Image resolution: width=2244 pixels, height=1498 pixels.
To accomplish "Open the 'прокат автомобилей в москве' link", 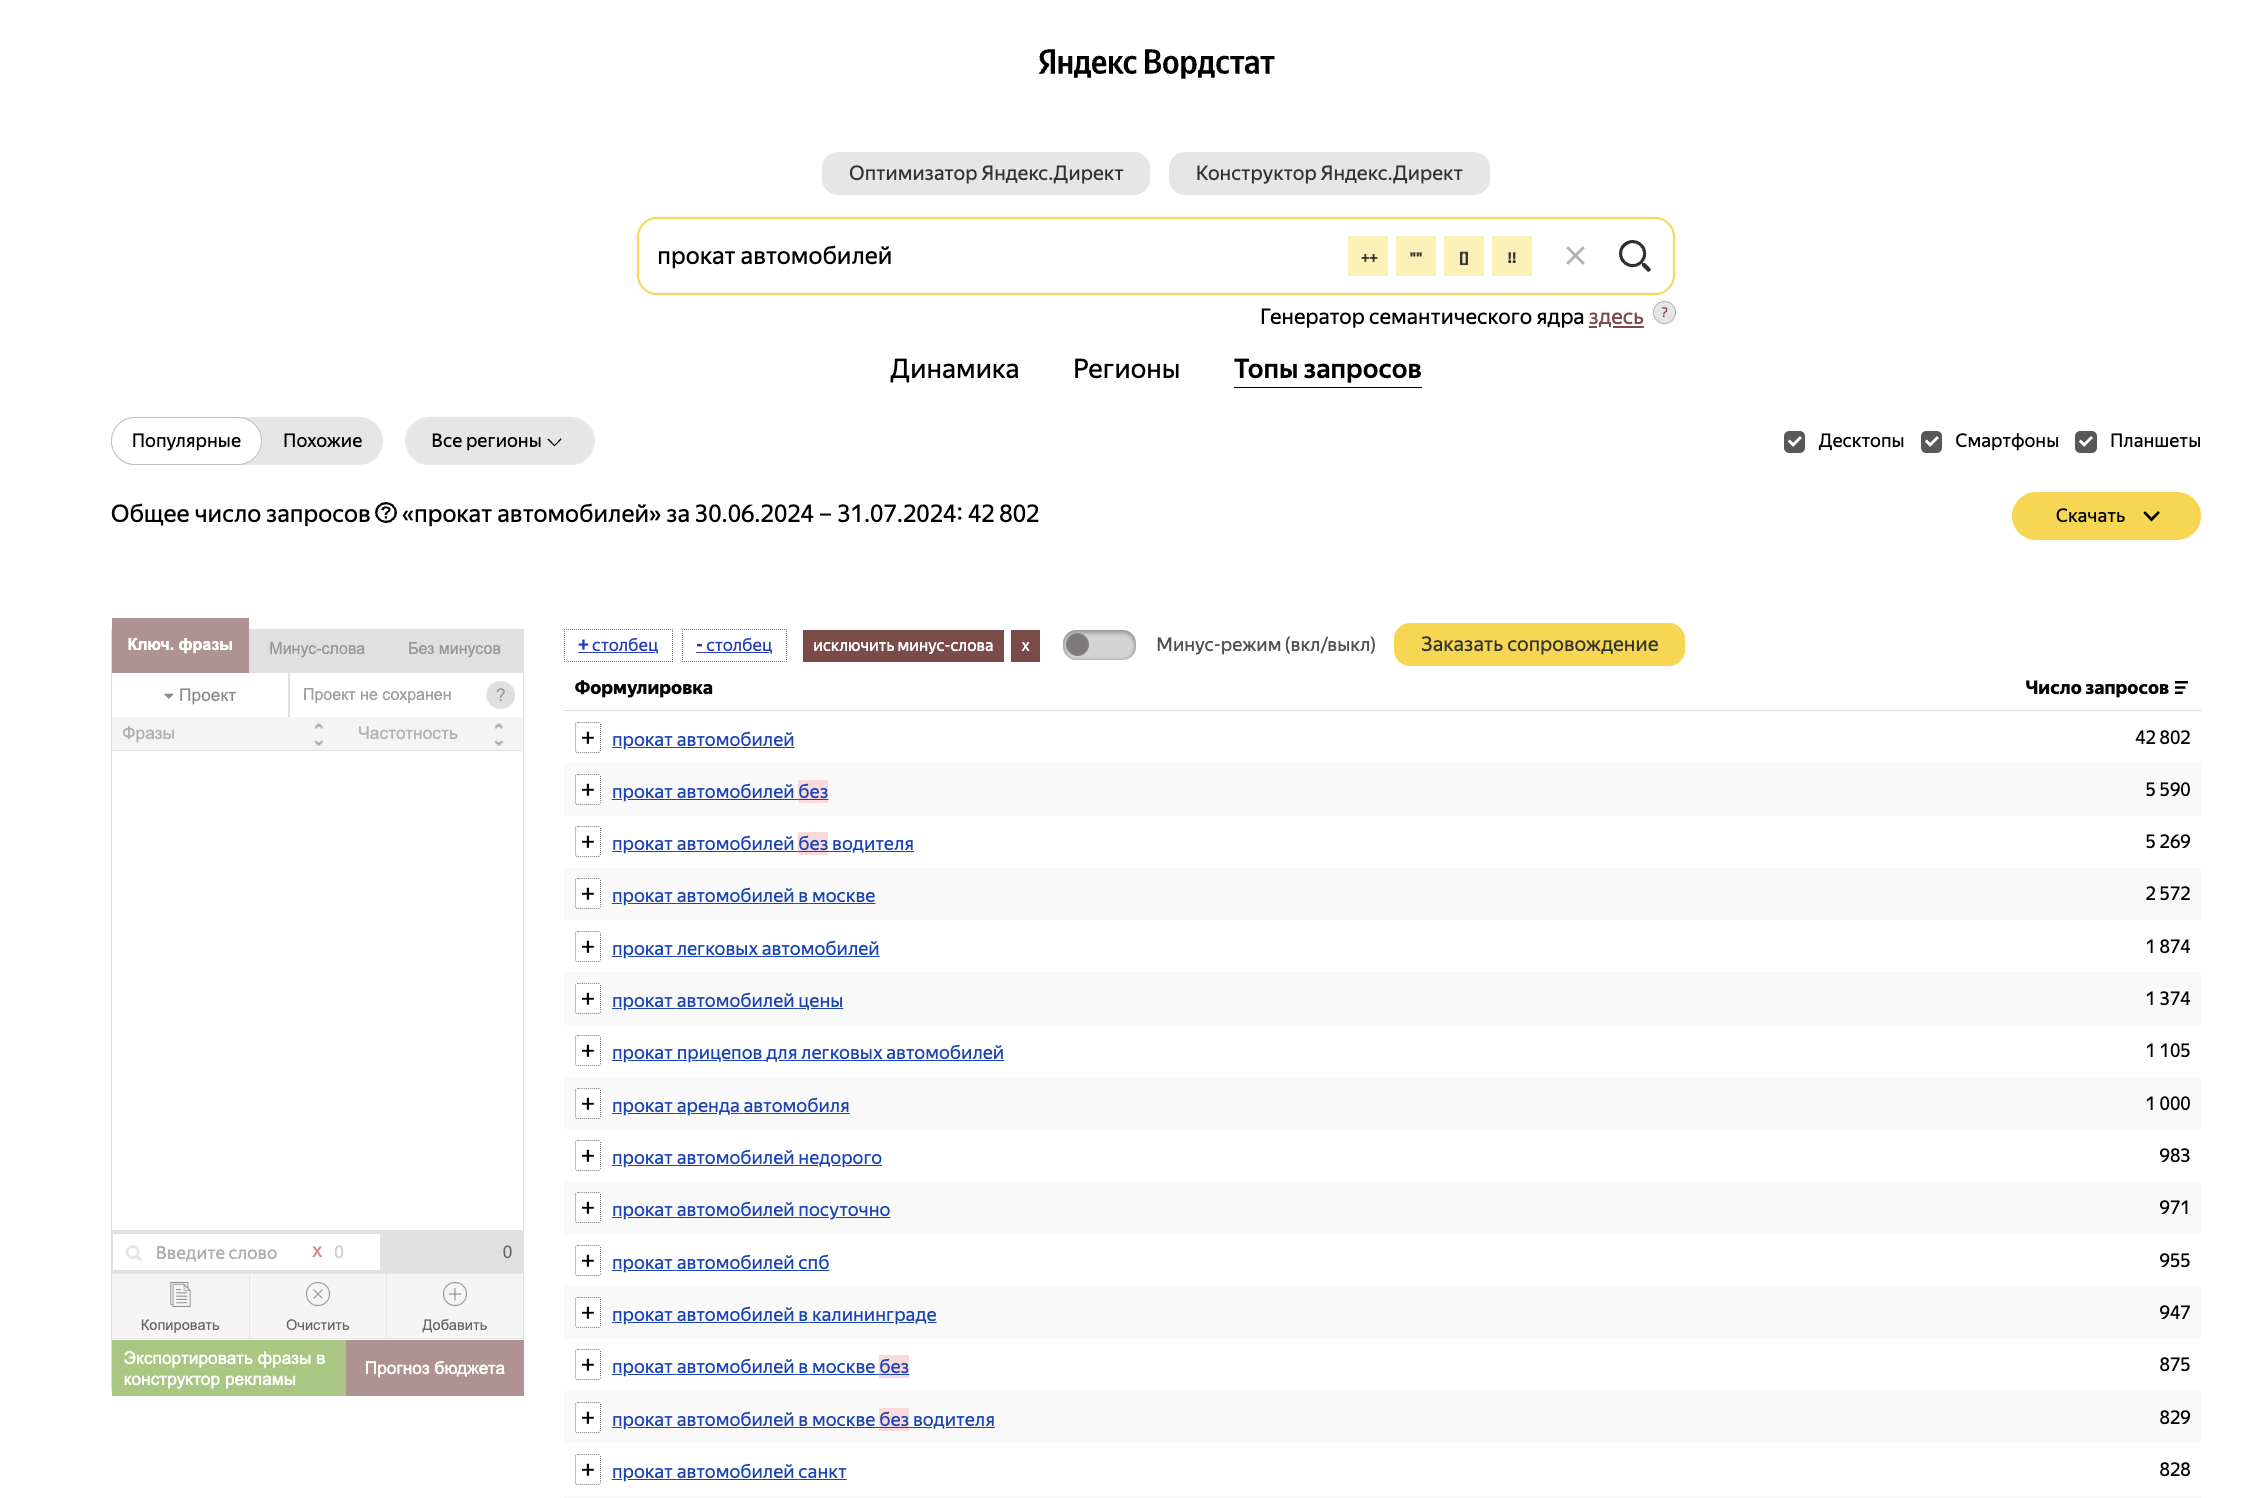I will tap(743, 896).
